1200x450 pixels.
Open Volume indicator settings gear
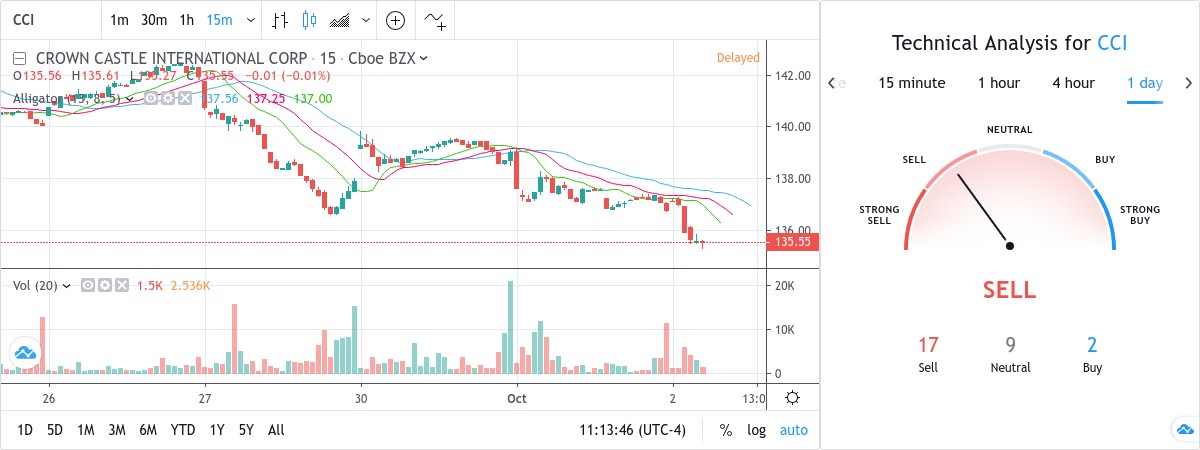[105, 285]
